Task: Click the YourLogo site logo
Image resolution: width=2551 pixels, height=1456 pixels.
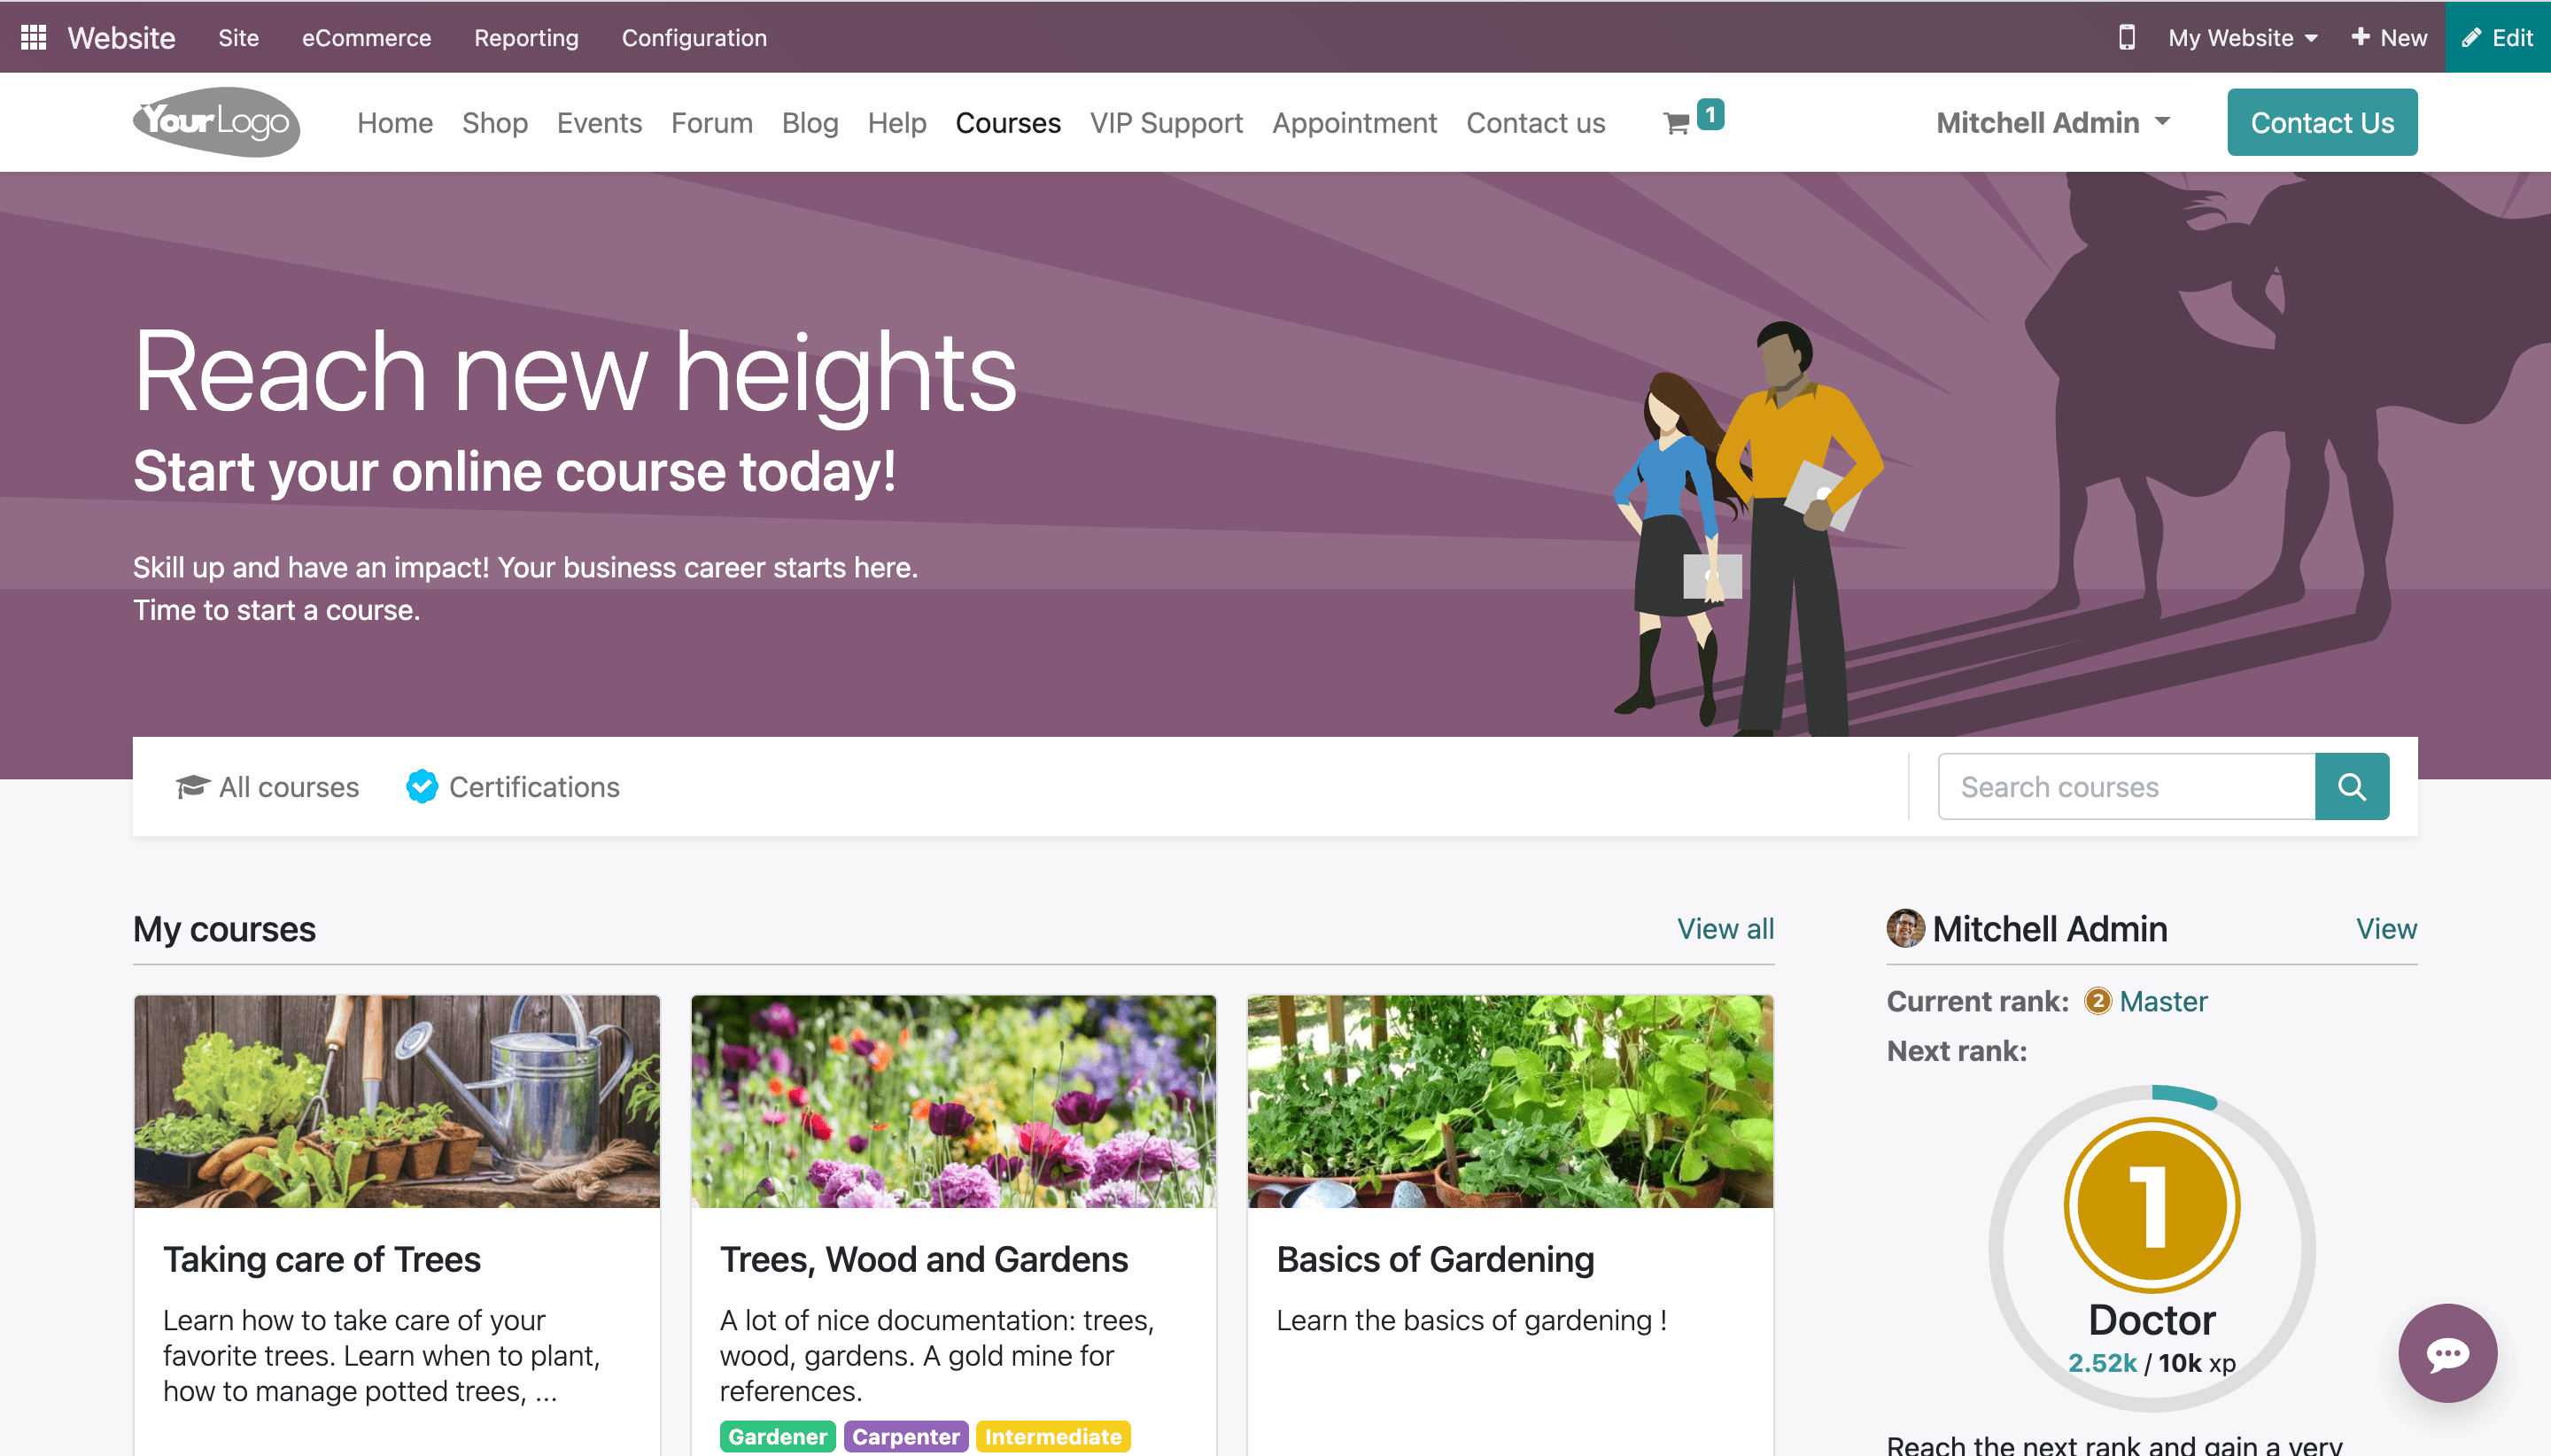Action: tap(216, 122)
